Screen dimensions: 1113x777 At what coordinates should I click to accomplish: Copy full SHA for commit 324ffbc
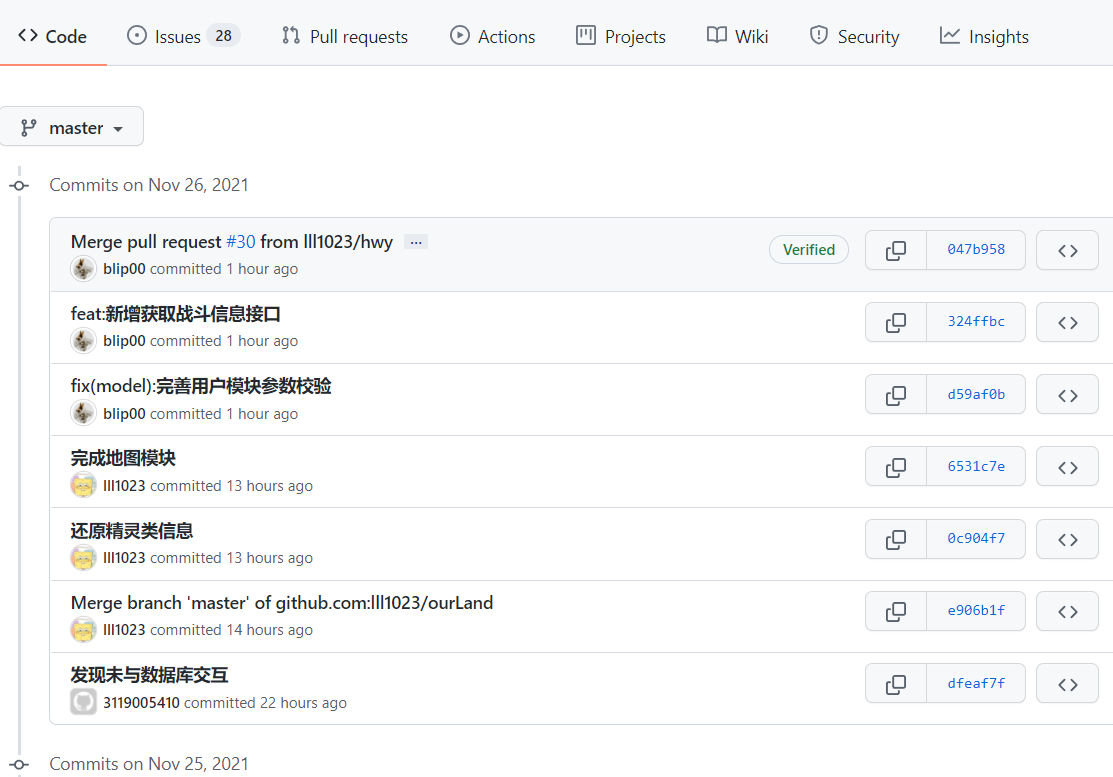tap(896, 322)
